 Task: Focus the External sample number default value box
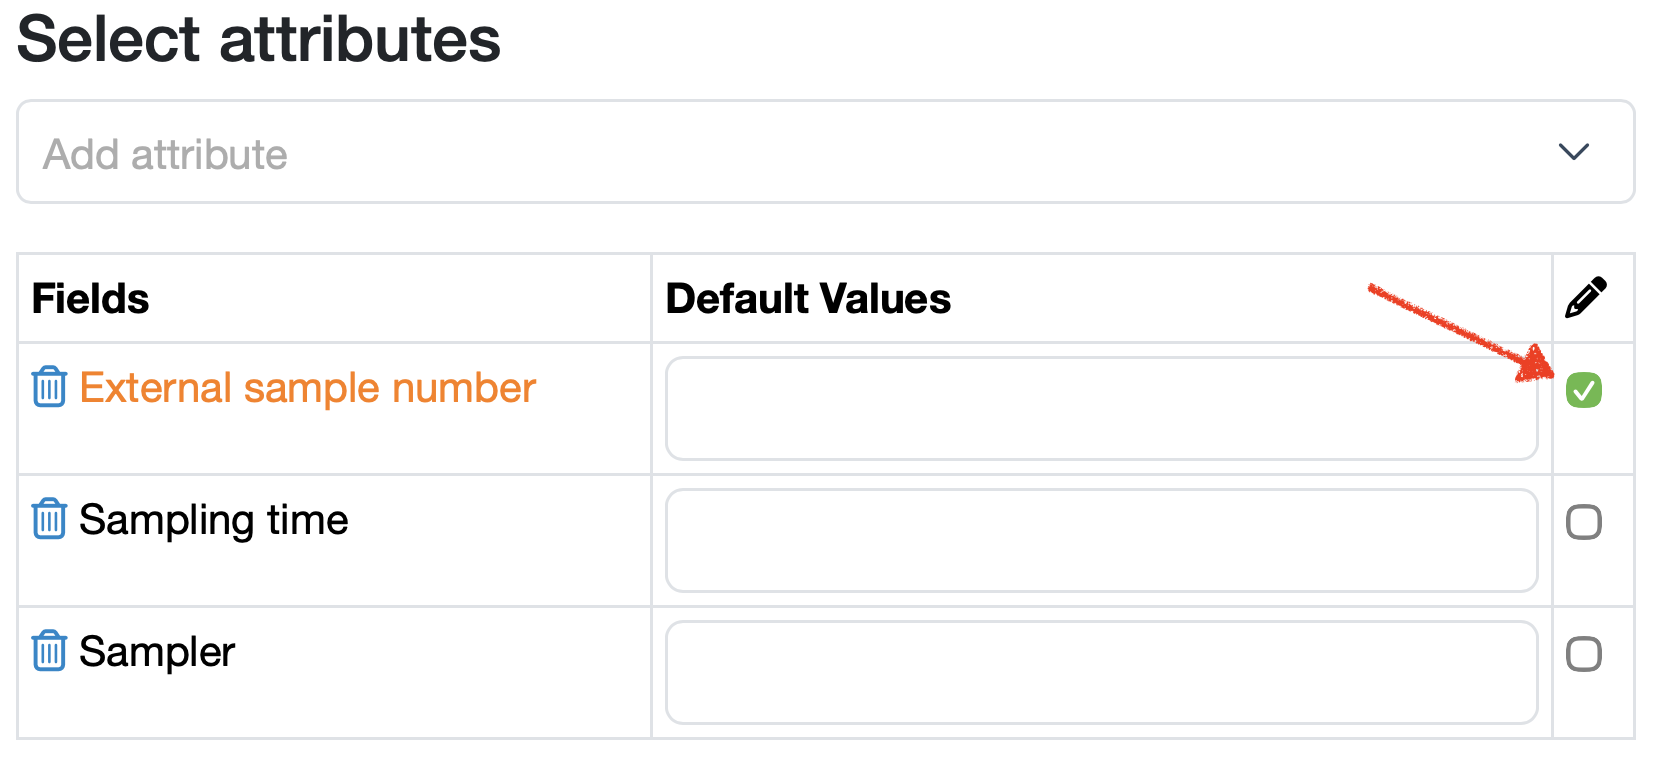coord(1101,408)
